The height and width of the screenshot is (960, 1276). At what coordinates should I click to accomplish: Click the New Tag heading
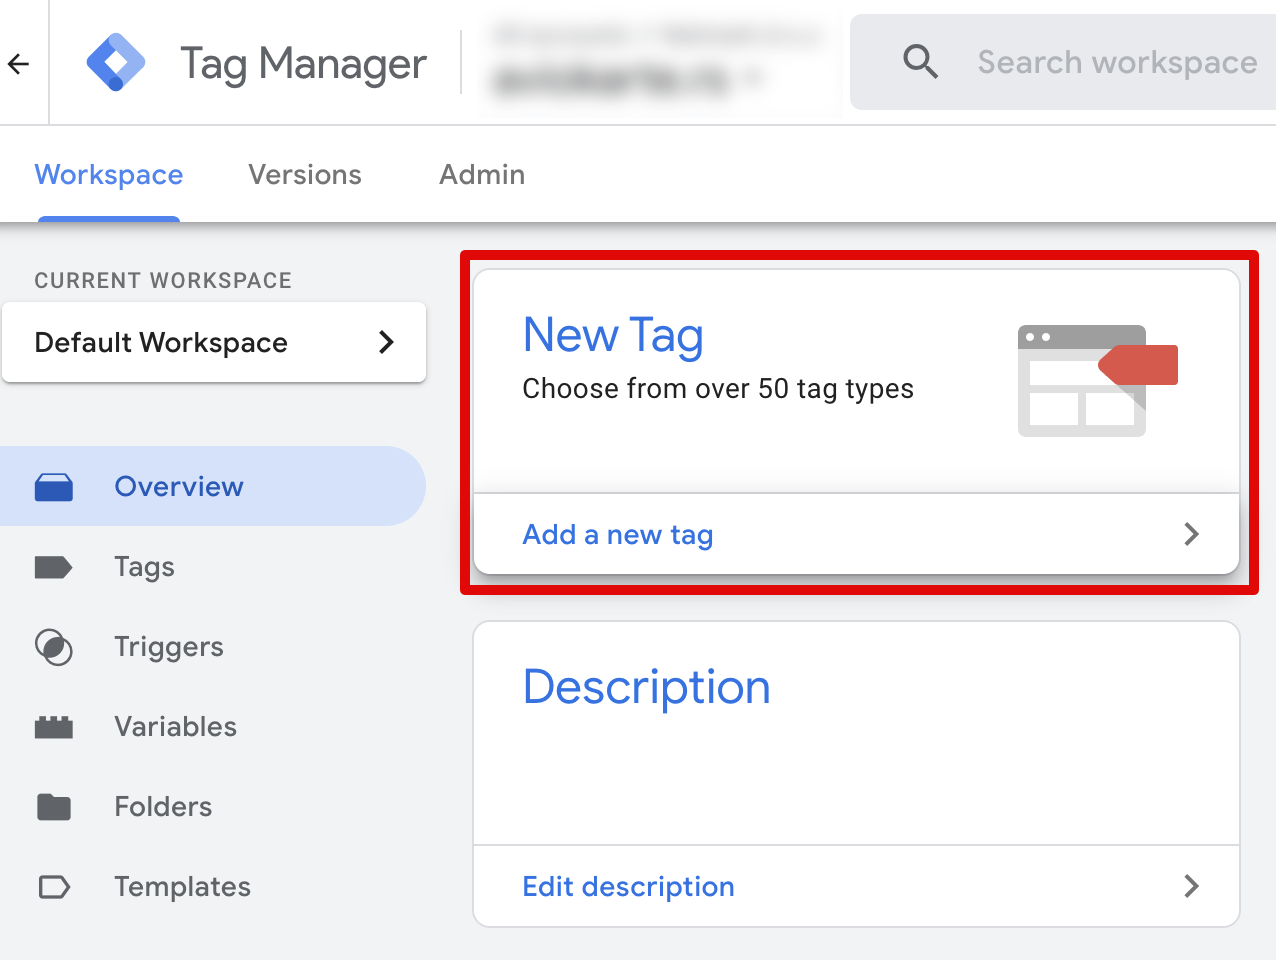[x=613, y=335]
